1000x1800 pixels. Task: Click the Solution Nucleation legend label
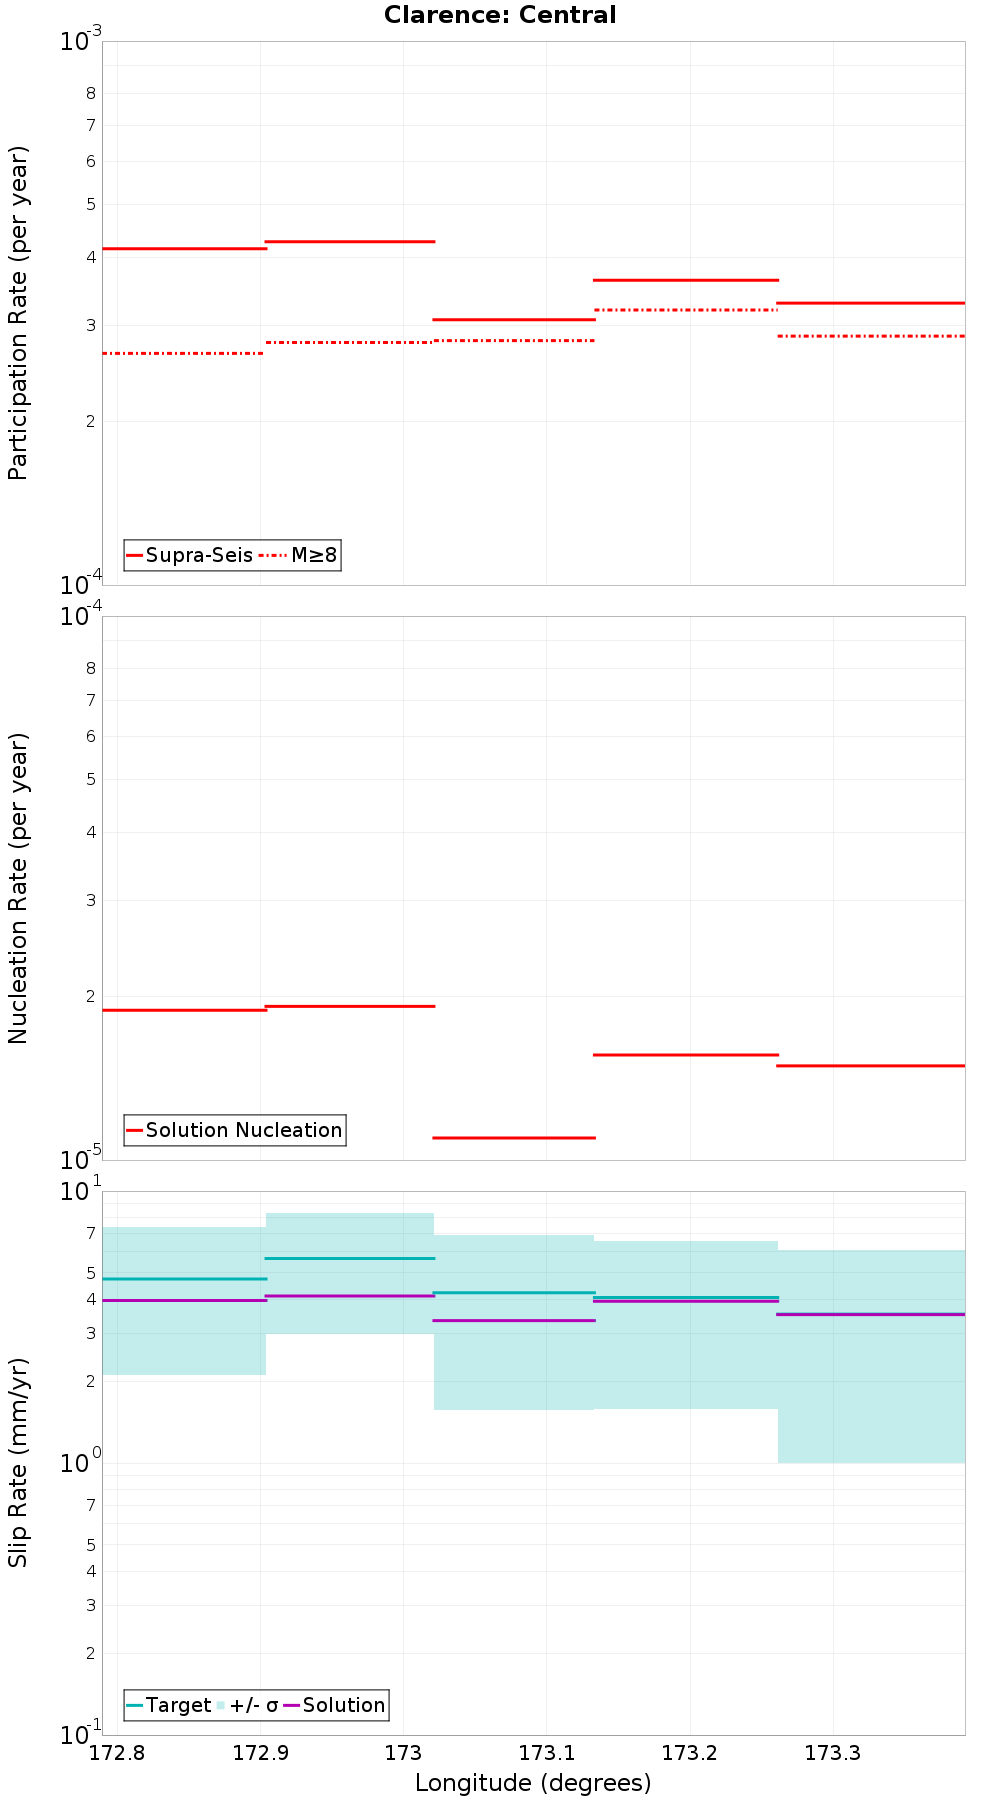(244, 1130)
